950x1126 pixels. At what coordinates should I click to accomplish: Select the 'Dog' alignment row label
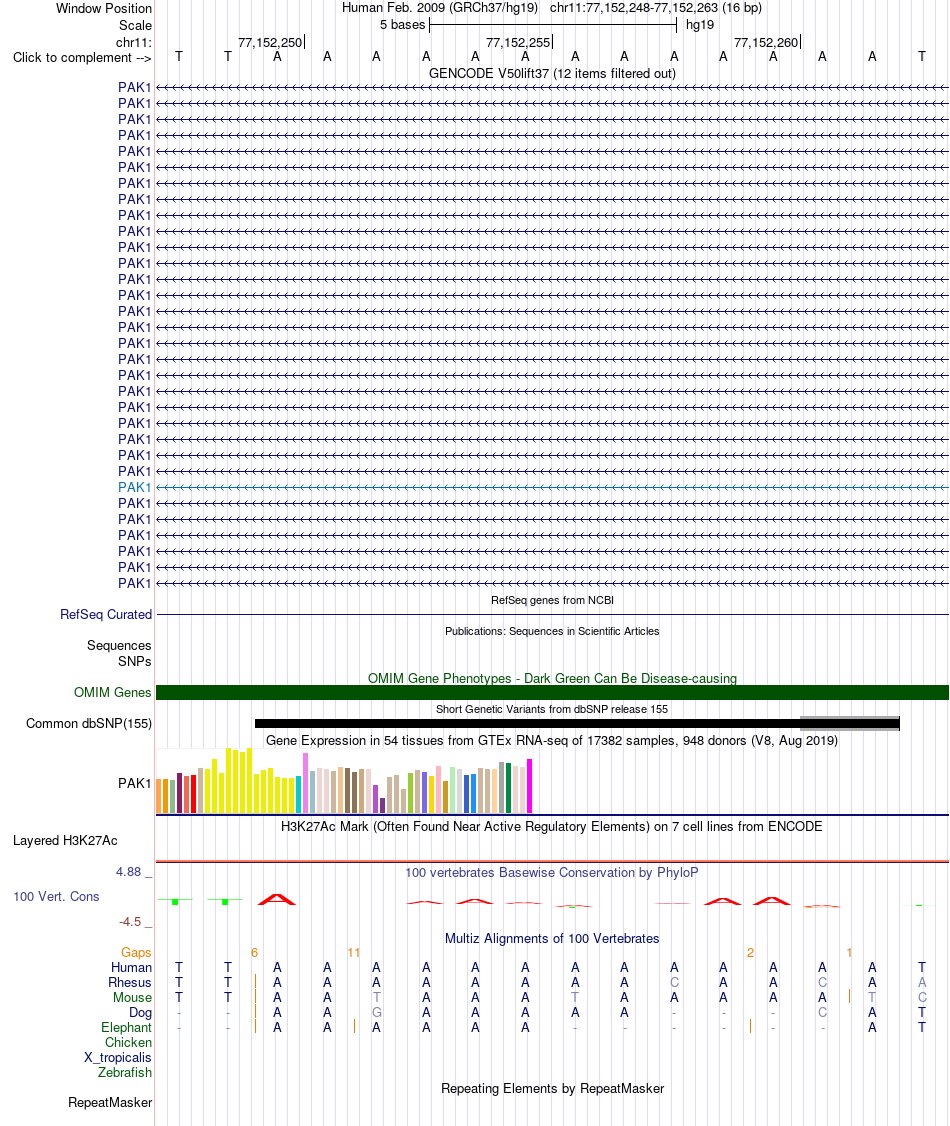(141, 1013)
